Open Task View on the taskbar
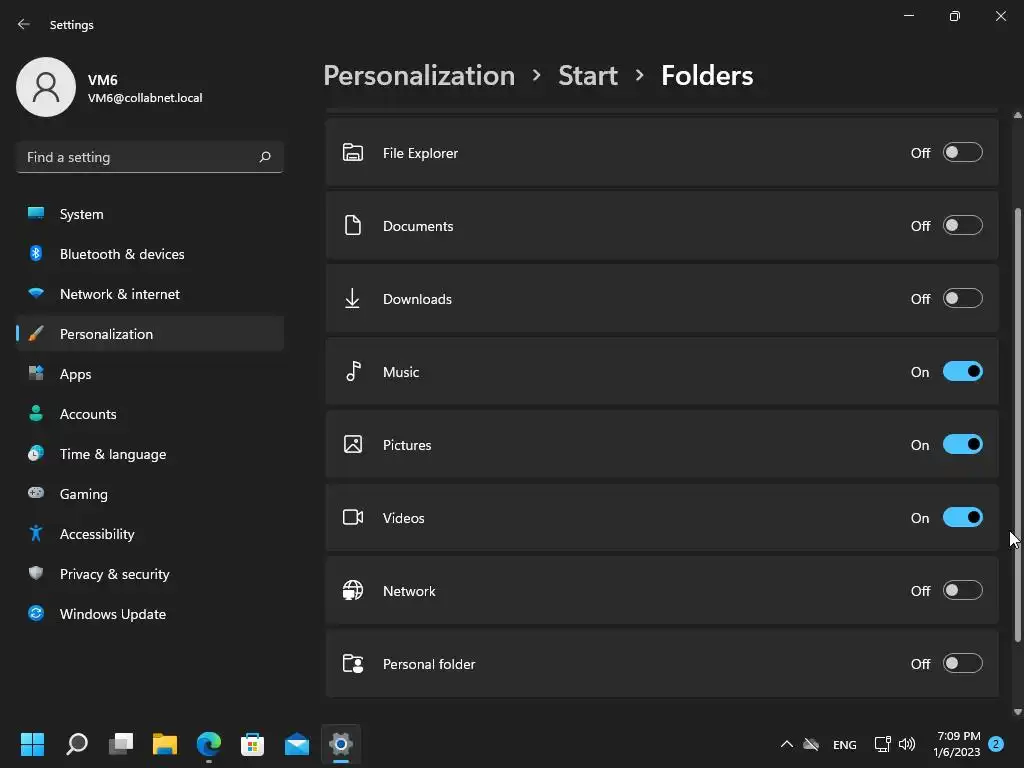The height and width of the screenshot is (768, 1024). point(121,744)
